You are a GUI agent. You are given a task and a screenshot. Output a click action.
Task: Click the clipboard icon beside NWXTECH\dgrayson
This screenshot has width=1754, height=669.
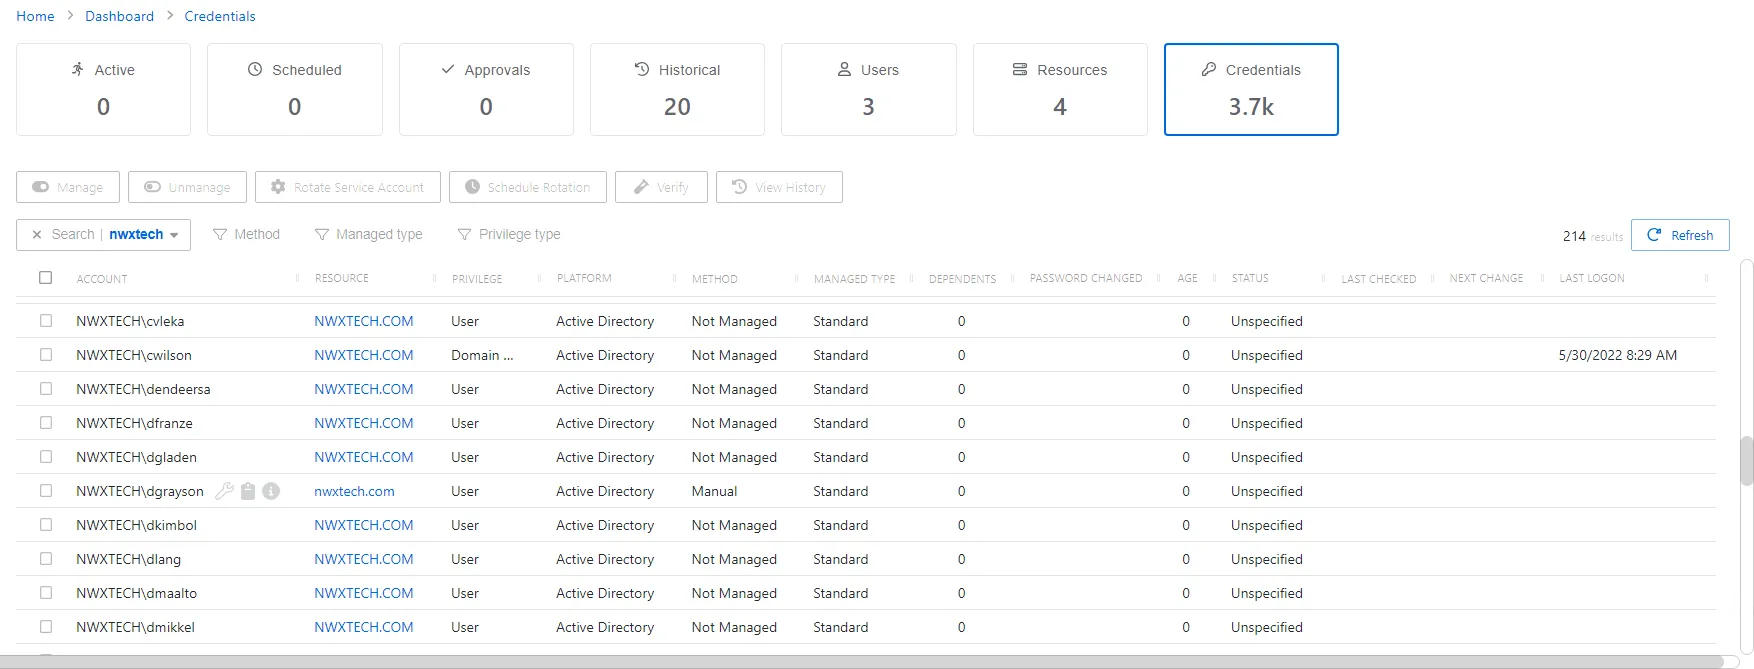coord(248,491)
